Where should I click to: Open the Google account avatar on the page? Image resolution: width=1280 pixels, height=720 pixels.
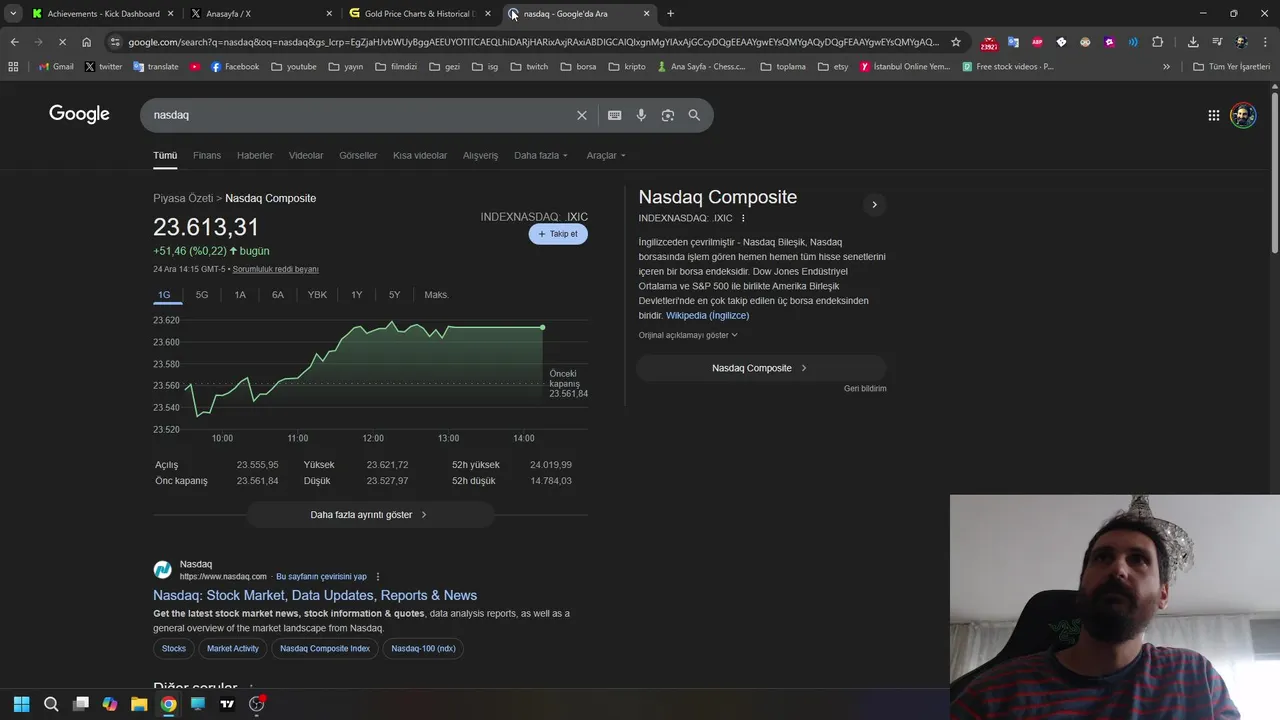1243,115
